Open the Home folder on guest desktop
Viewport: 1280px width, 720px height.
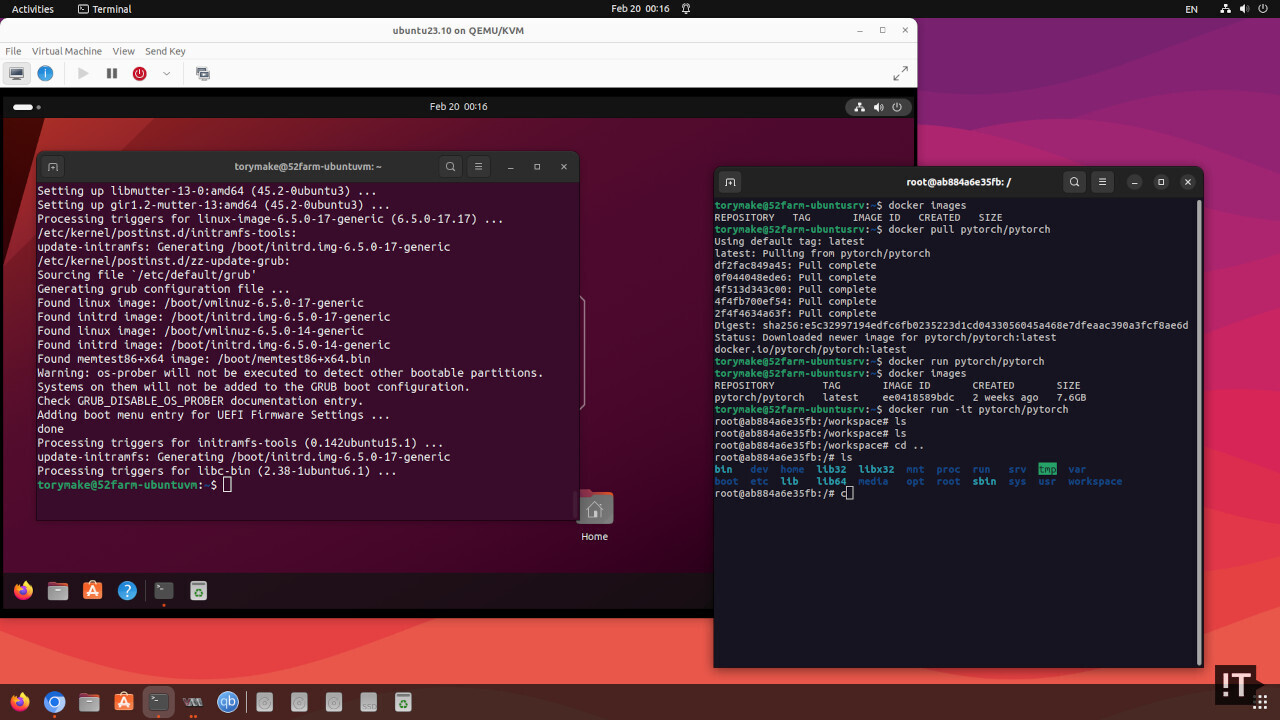point(595,510)
